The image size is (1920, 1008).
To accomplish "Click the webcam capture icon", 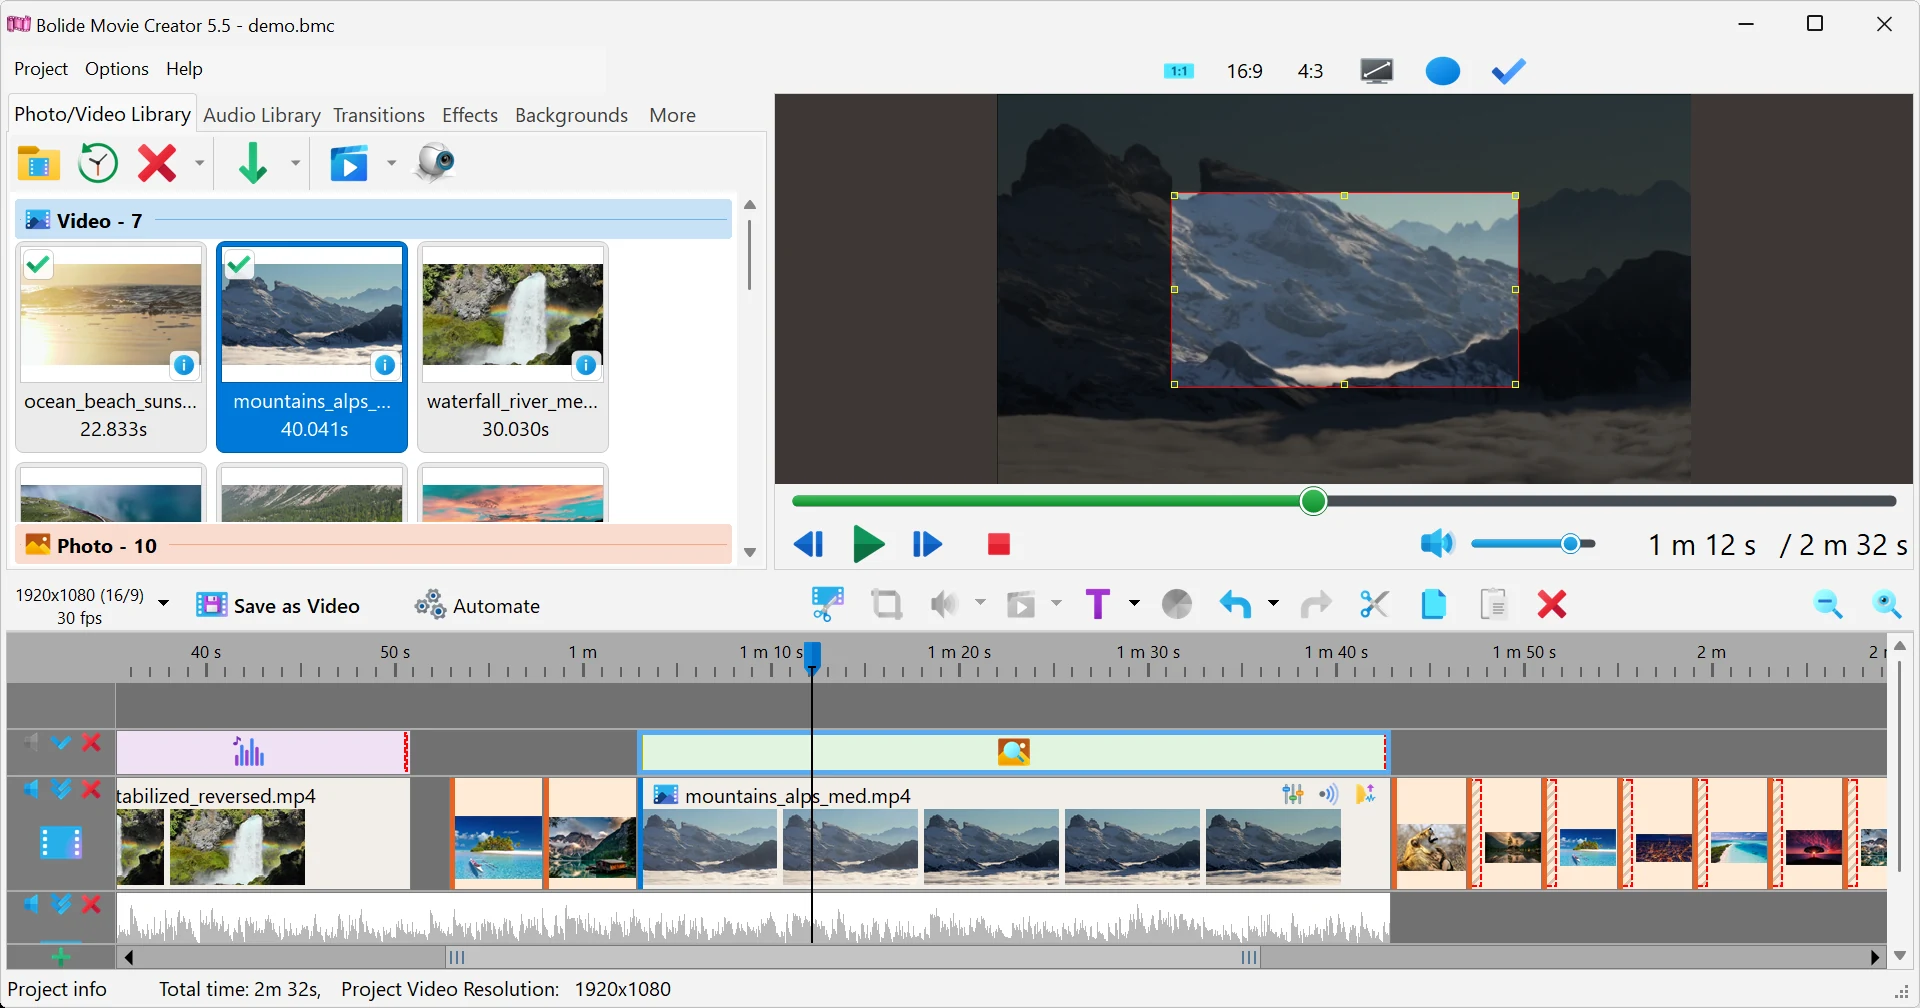I will point(436,163).
